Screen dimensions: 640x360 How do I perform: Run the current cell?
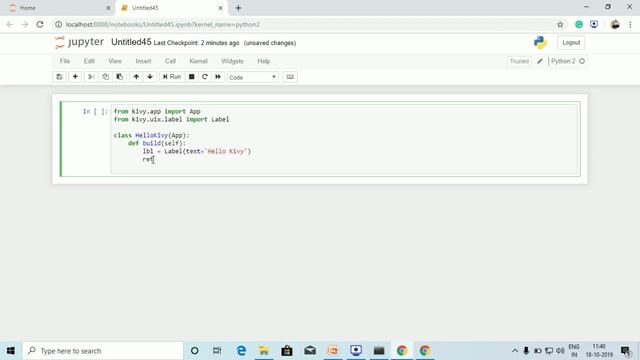(x=172, y=77)
